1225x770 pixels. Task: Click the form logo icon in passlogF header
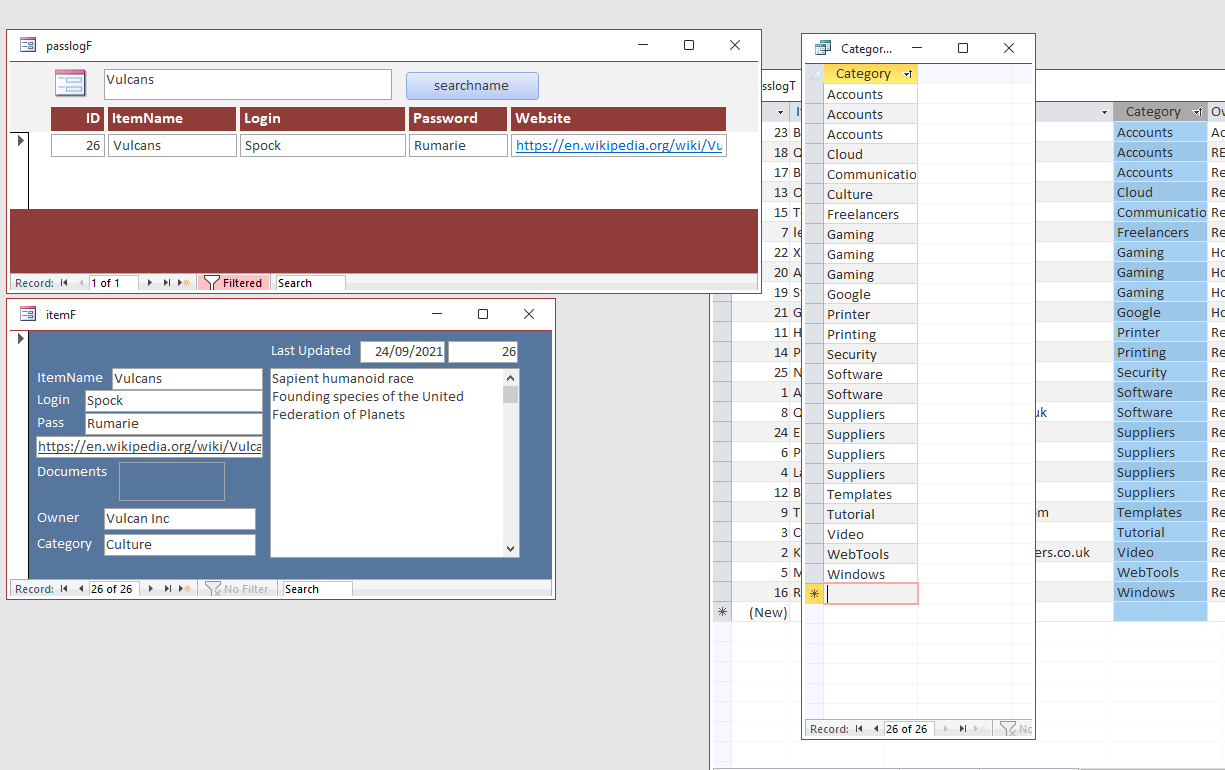(x=69, y=84)
